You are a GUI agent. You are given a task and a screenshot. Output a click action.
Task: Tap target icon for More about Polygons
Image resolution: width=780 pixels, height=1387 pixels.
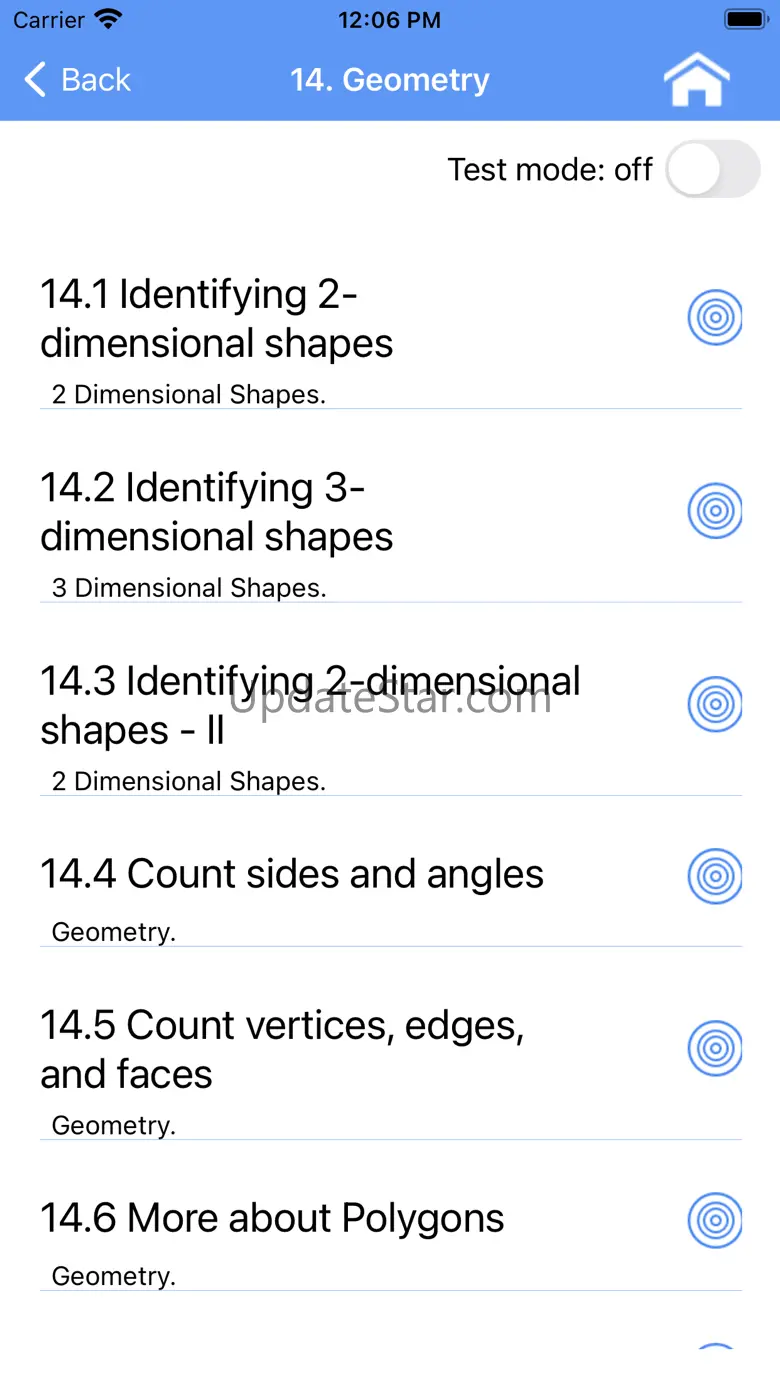[715, 1220]
